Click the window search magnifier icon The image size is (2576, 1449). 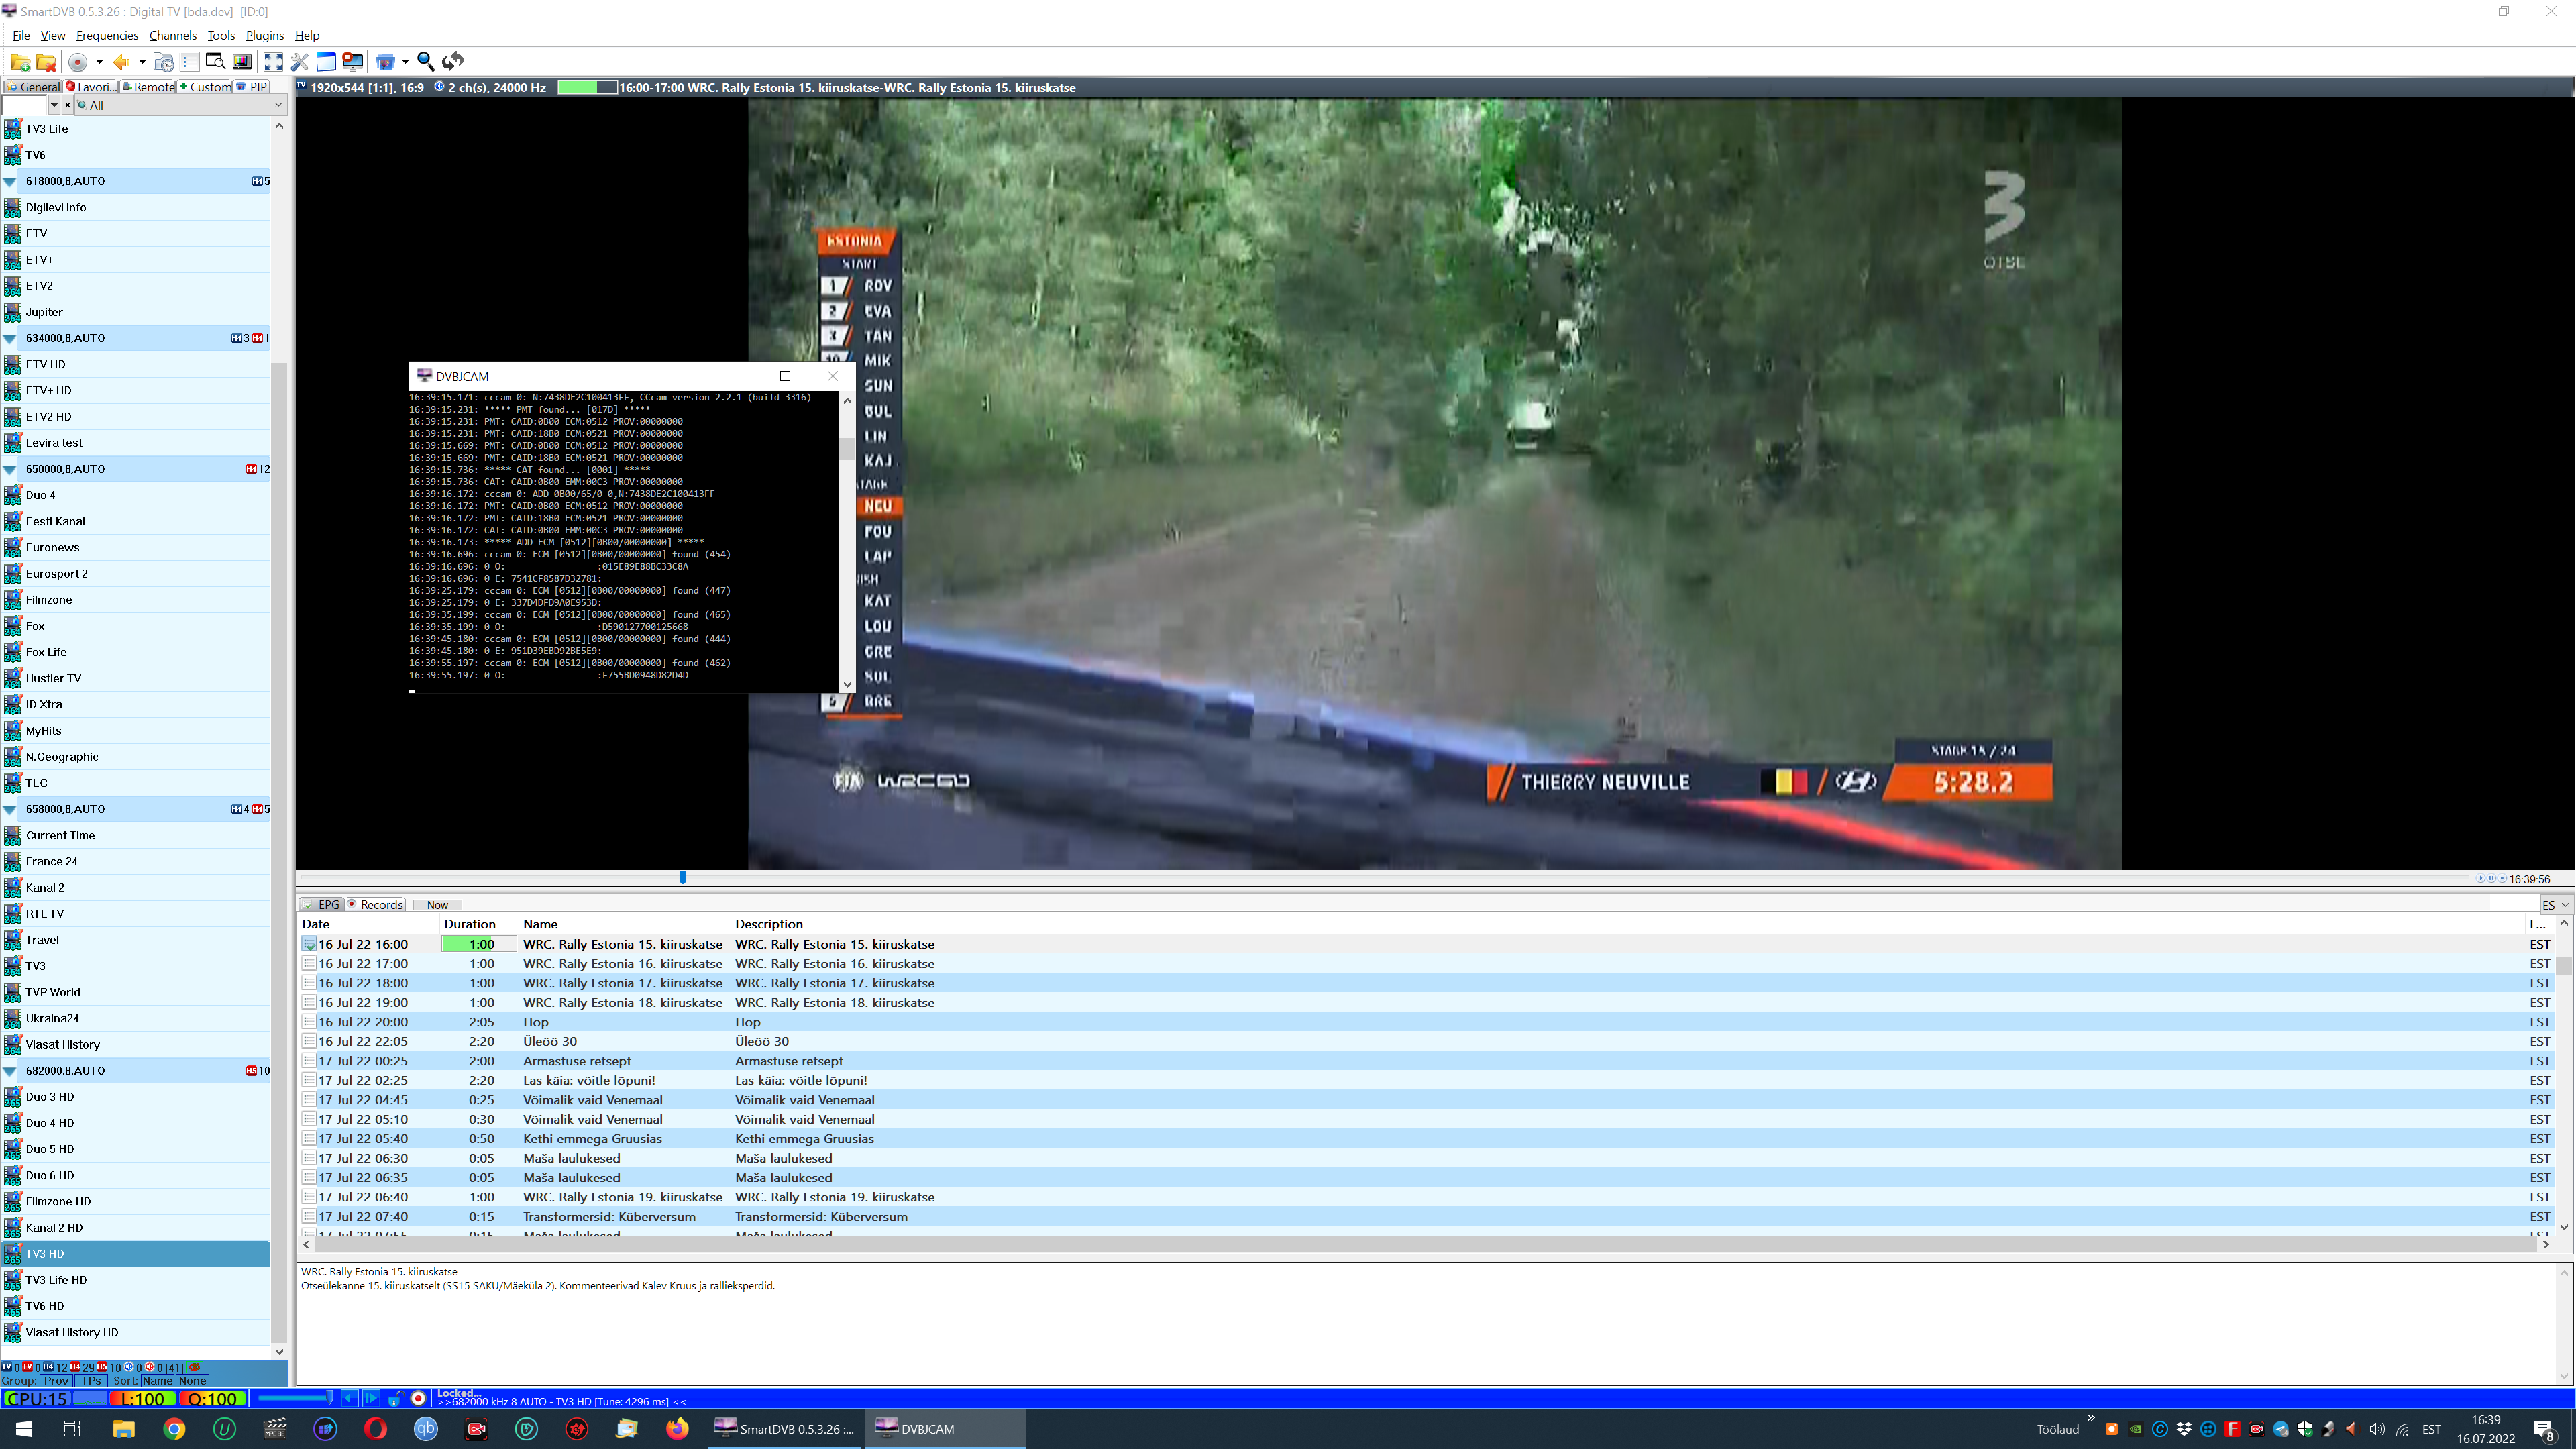tap(215, 62)
